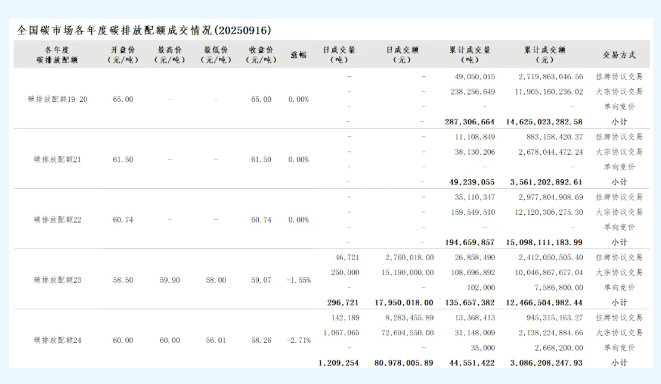Click cumulative amount 7,586,800.00

tap(559, 288)
